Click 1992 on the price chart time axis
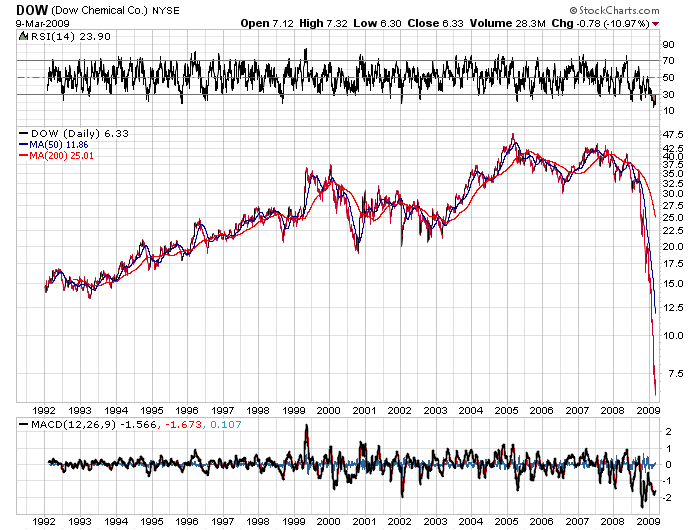This screenshot has height=530, width=700. 44,410
